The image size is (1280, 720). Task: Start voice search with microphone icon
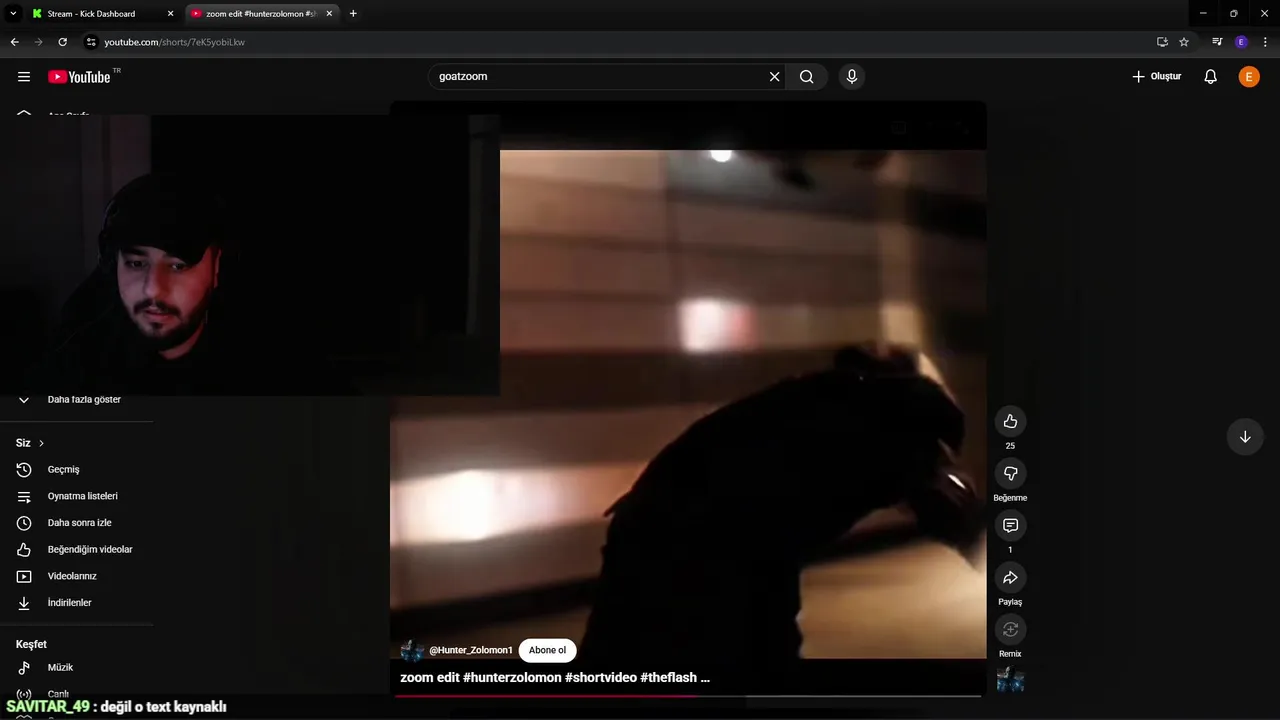tap(852, 76)
